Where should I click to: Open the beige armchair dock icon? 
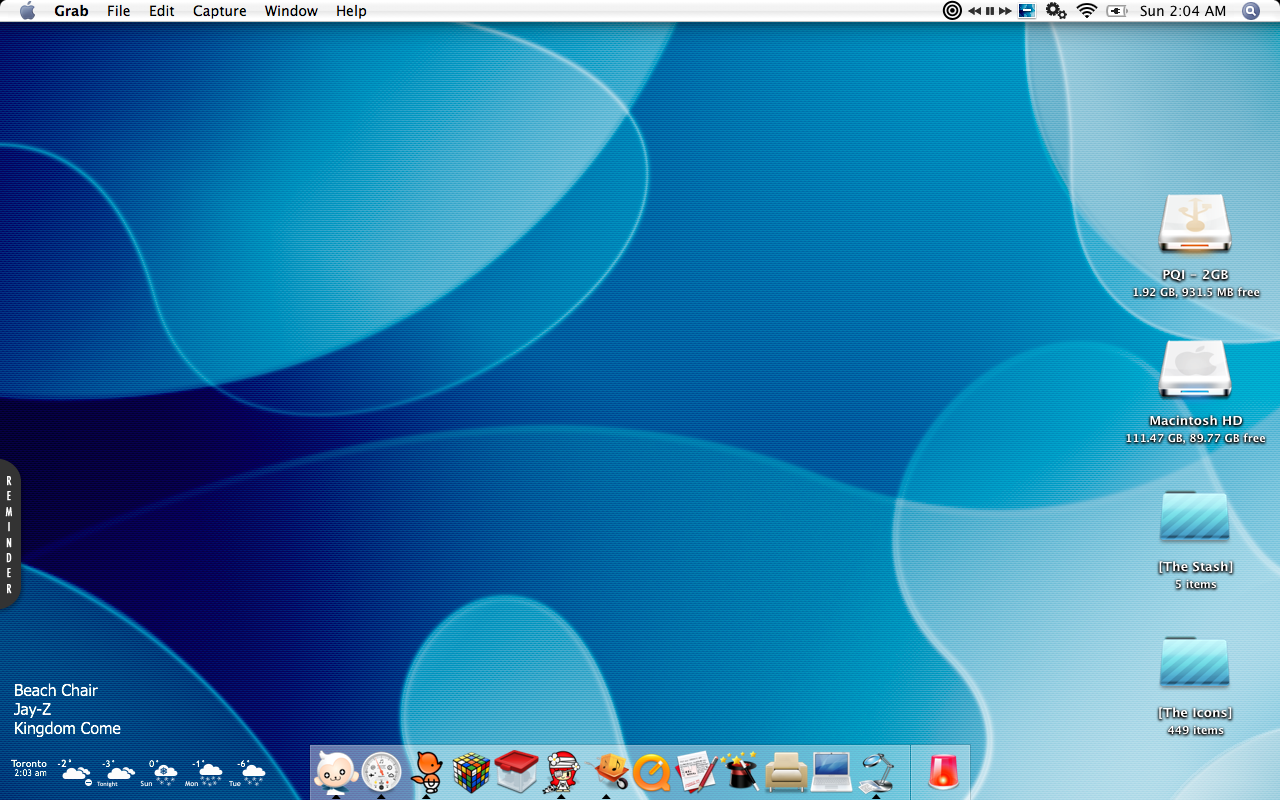tap(786, 772)
